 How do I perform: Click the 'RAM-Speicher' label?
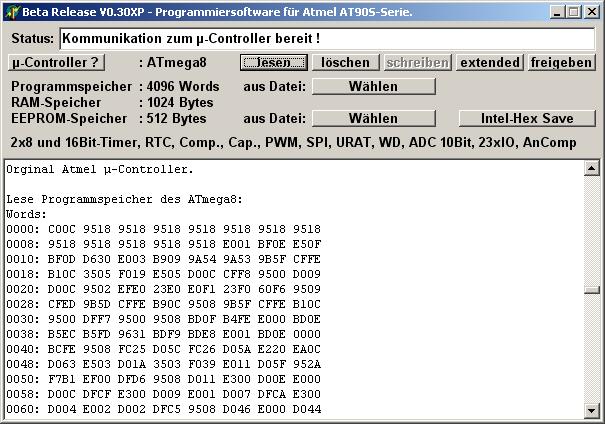pyautogui.click(x=56, y=103)
